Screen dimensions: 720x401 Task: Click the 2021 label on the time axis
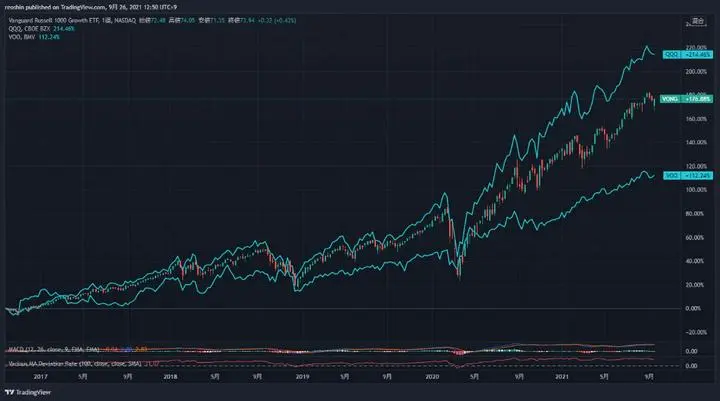[x=562, y=377]
